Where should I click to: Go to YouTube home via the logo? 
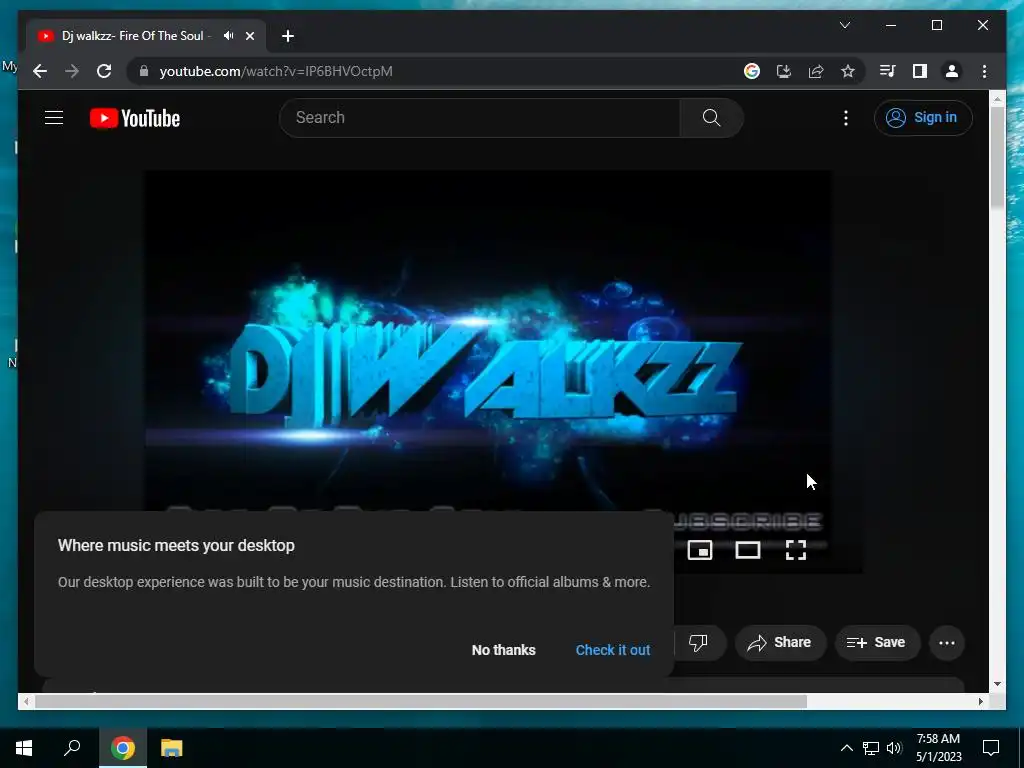point(135,118)
